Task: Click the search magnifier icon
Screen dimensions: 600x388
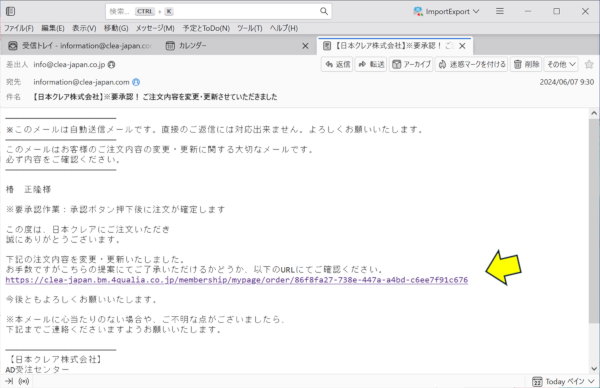Action: (324, 11)
